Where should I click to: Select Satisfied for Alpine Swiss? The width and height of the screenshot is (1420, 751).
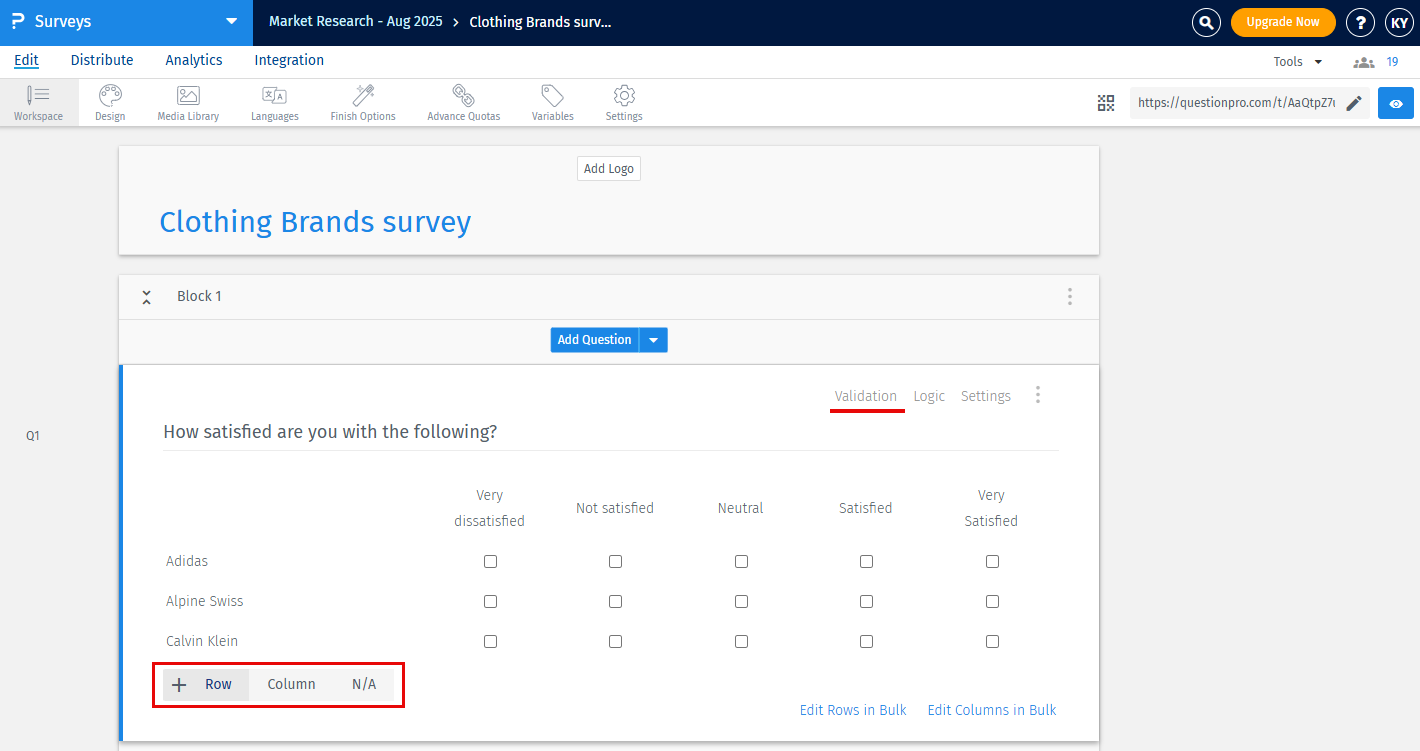[x=866, y=601]
